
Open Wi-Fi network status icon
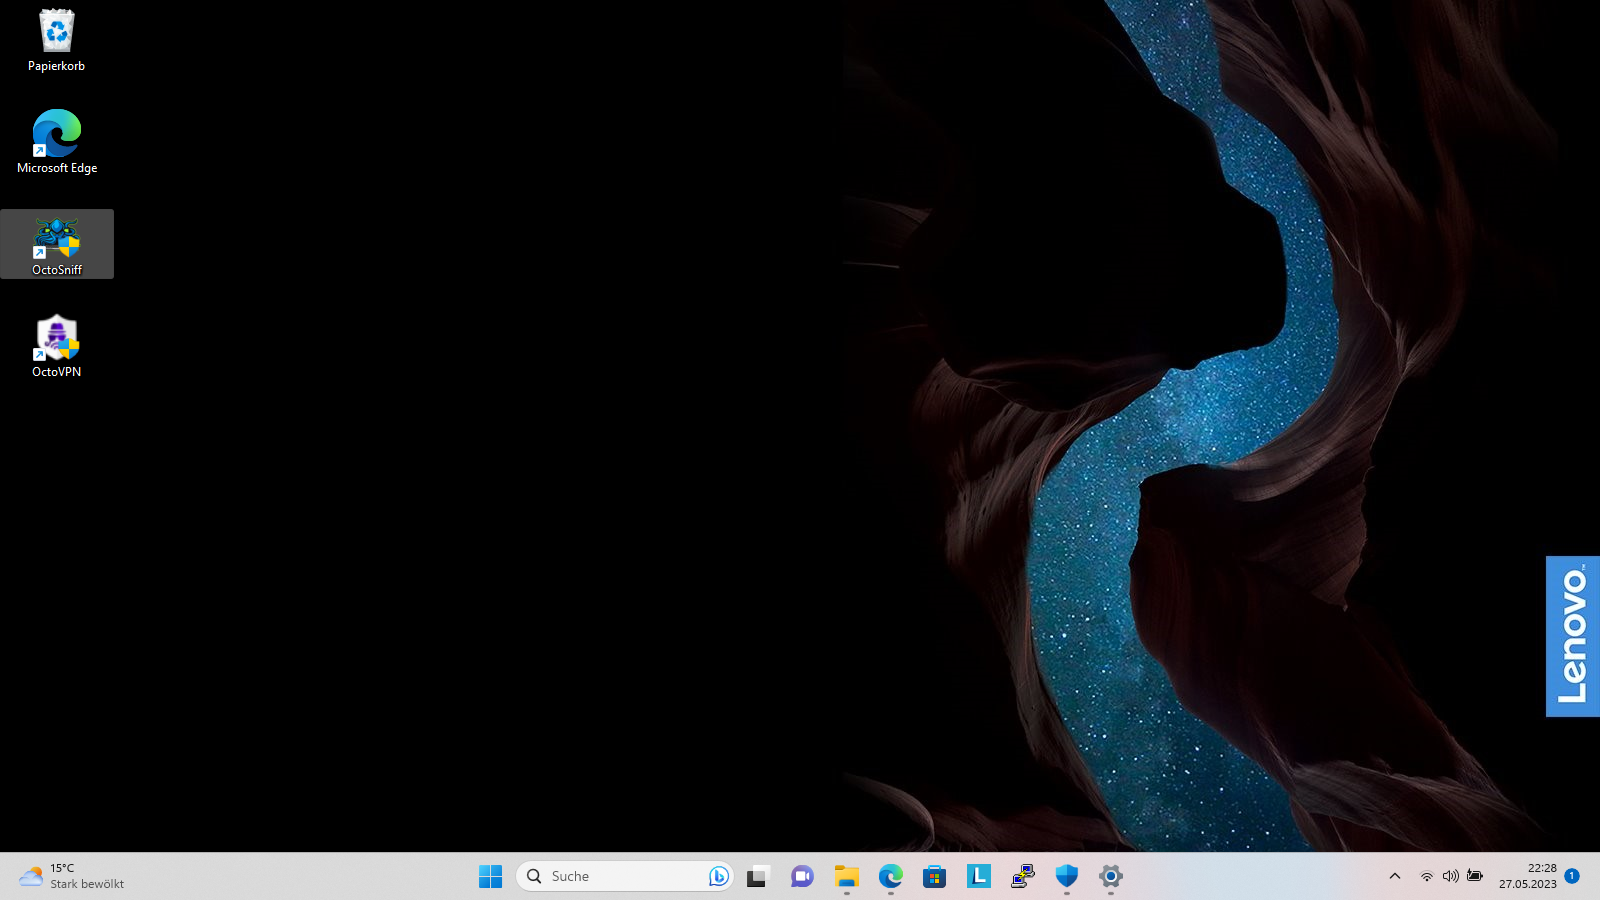click(1427, 877)
